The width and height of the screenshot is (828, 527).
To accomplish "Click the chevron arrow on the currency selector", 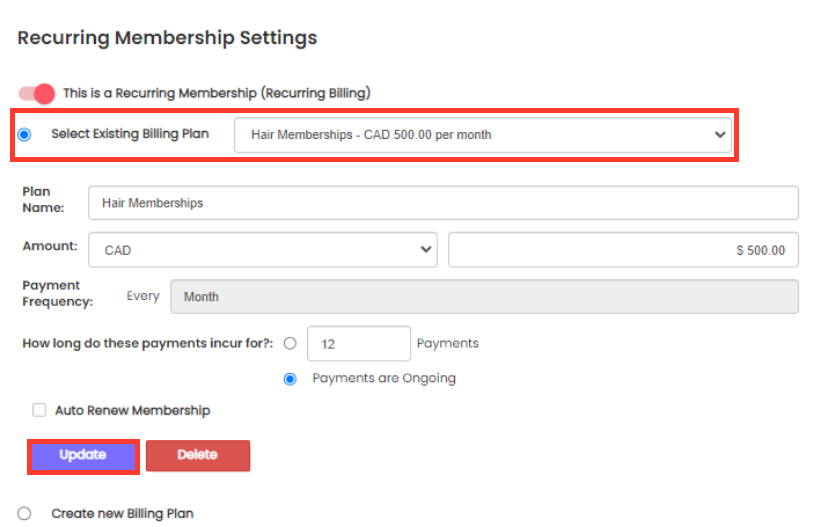I will pyautogui.click(x=427, y=250).
